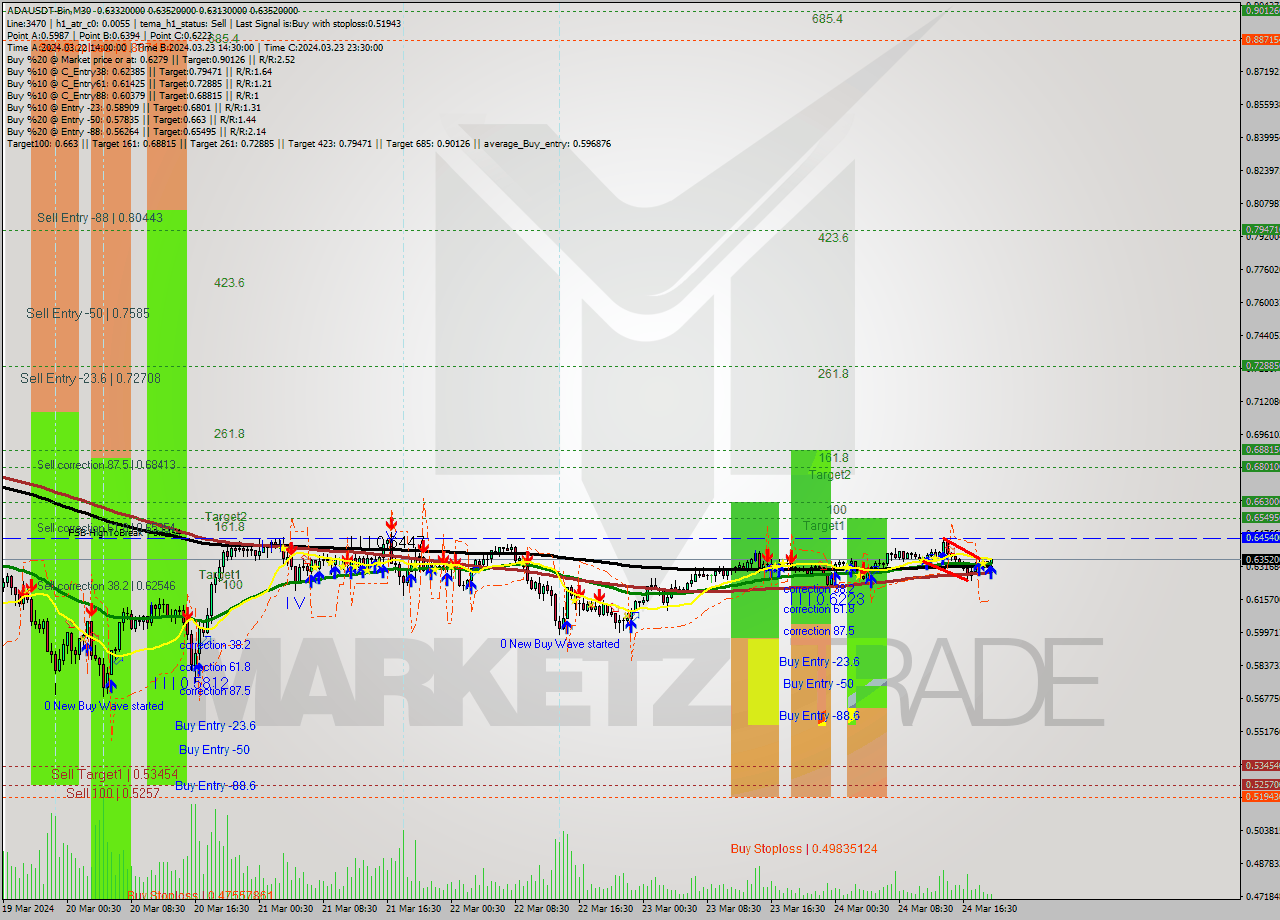Click the 'correction 87.5' label above Buy Entry -23.6 on right
Viewport: 1280px width, 920px height.
pos(819,631)
